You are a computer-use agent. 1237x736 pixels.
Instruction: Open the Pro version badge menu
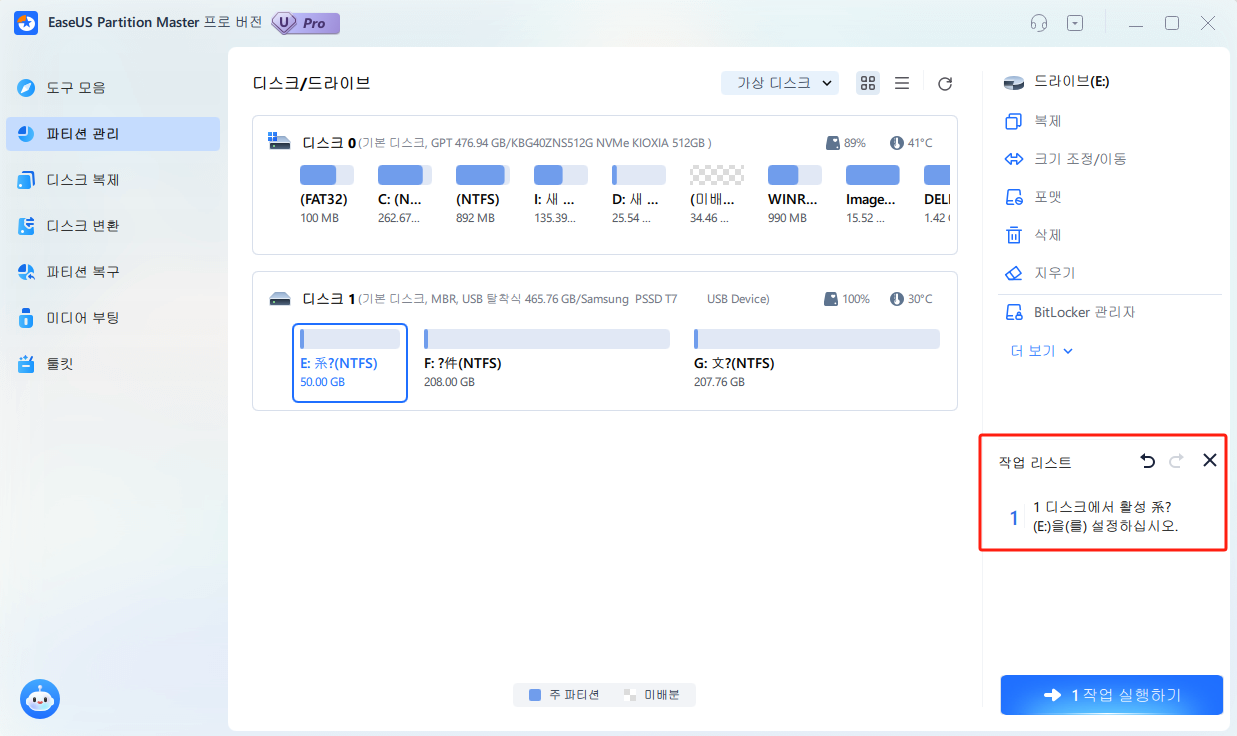pos(305,22)
